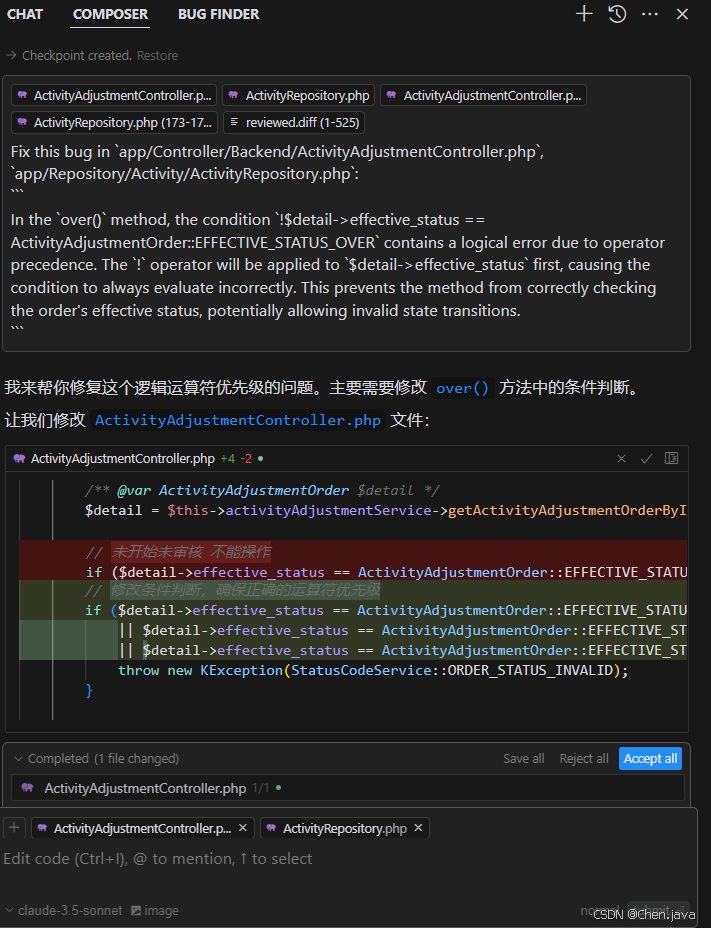Start a new composer with plus icon

tap(584, 14)
